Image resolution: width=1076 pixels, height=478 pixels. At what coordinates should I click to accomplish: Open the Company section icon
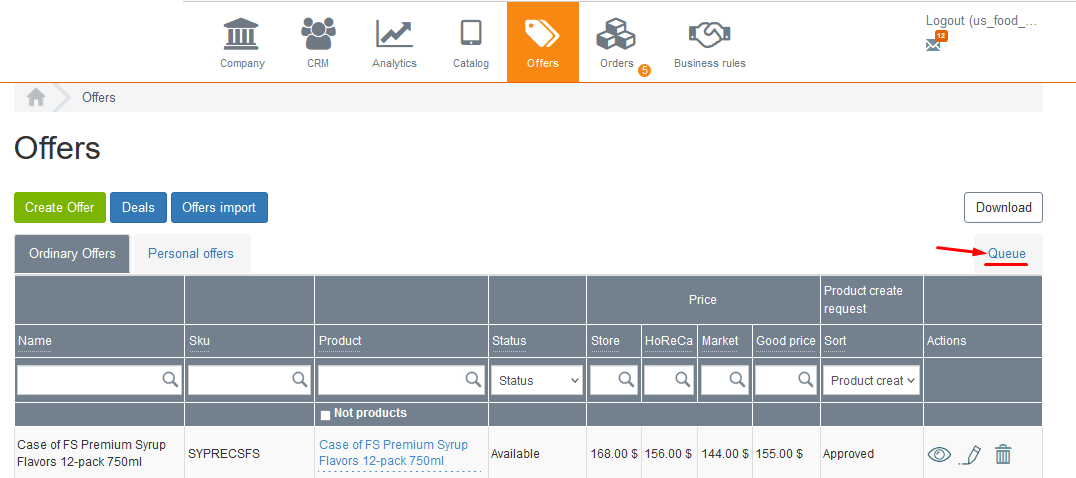pyautogui.click(x=242, y=34)
